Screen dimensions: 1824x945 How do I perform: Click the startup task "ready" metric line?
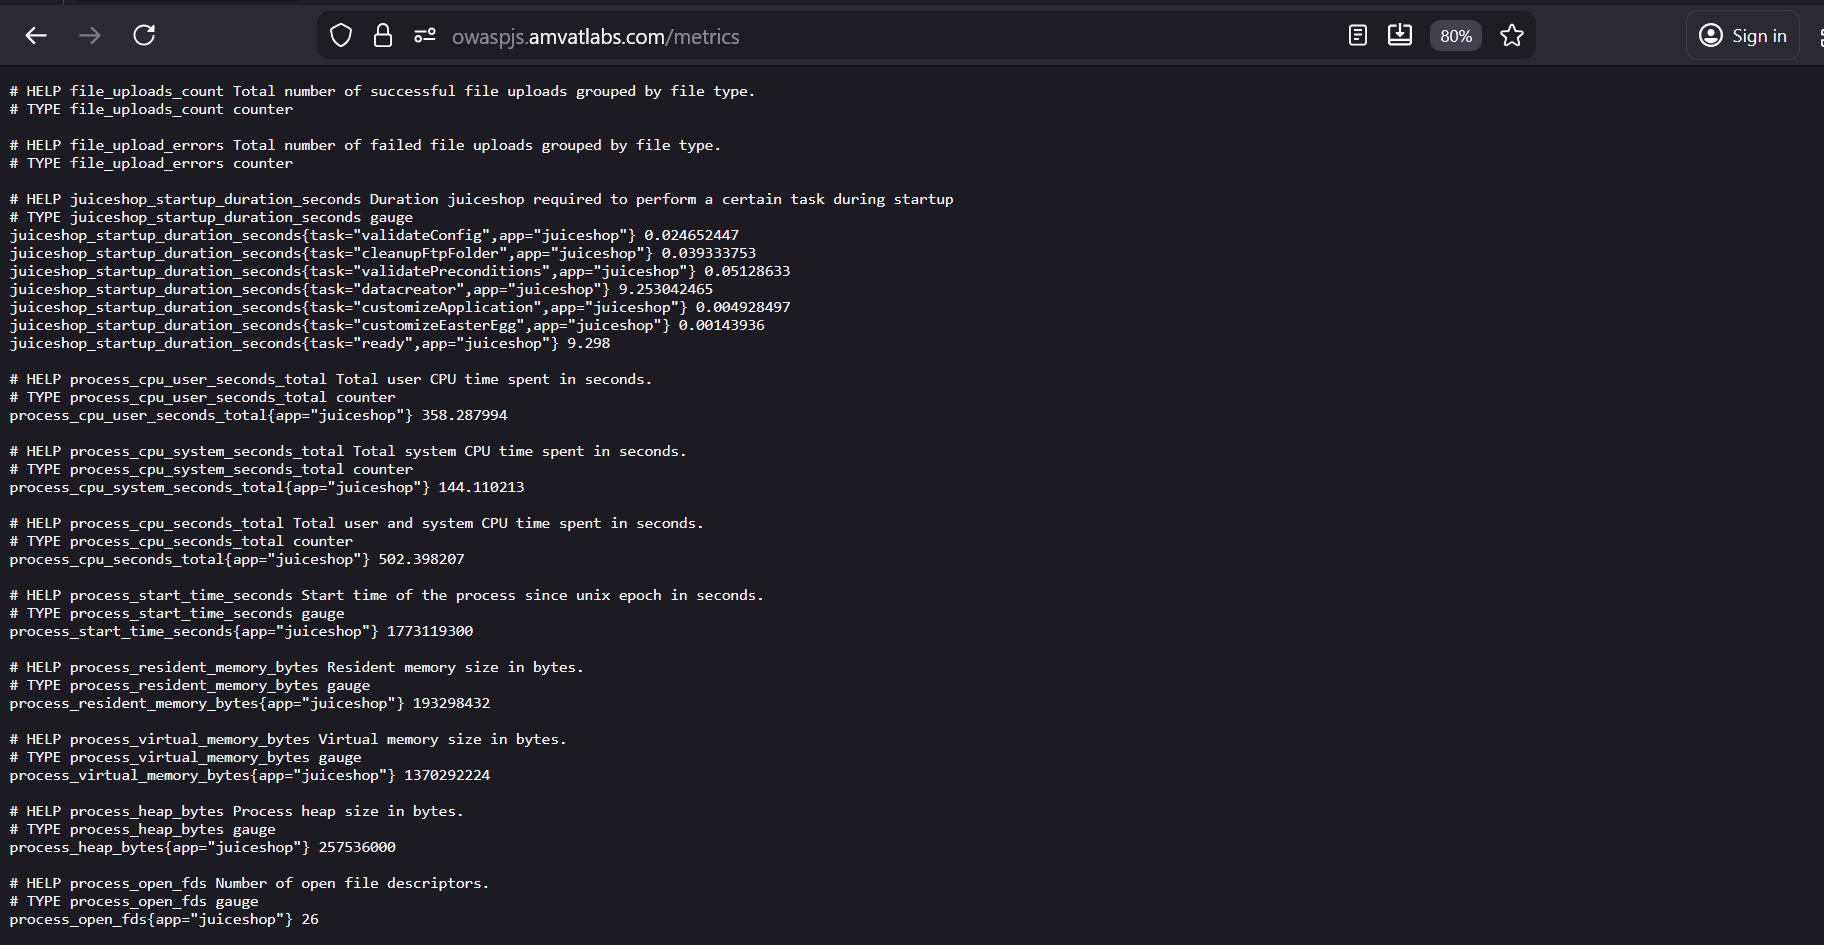(x=310, y=343)
